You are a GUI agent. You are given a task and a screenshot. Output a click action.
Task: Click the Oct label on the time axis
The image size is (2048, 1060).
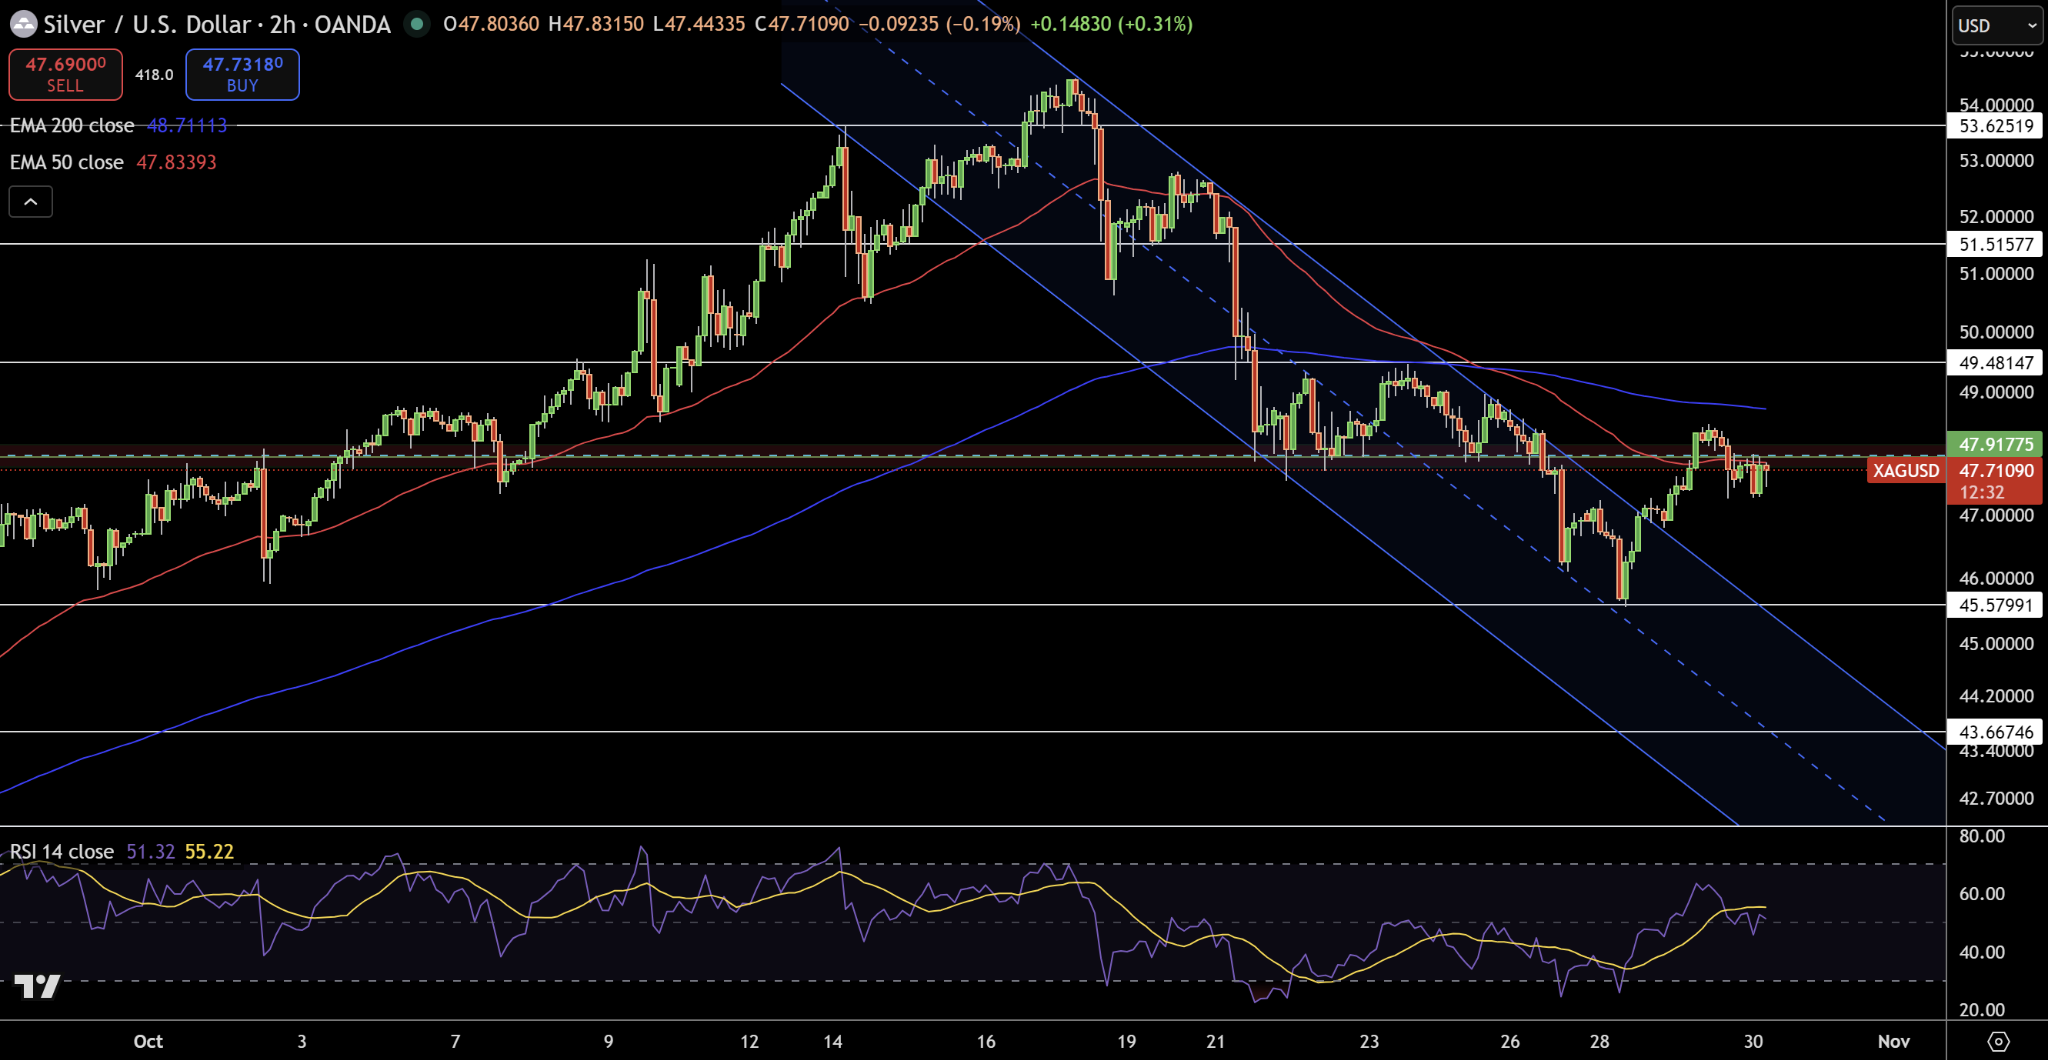coord(148,1041)
